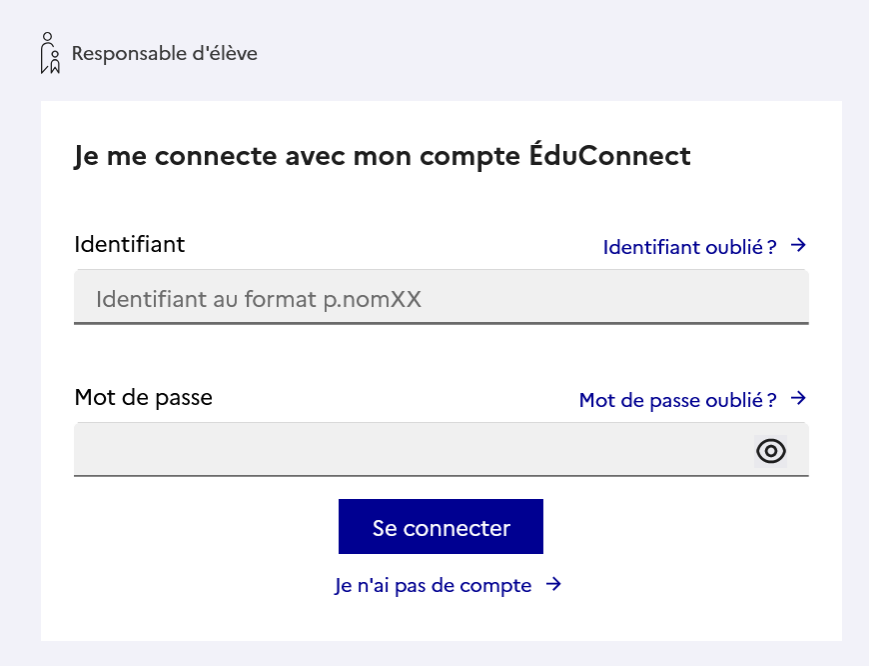The height and width of the screenshot is (666, 869).
Task: Click the Identifiant field label
Action: click(x=130, y=244)
